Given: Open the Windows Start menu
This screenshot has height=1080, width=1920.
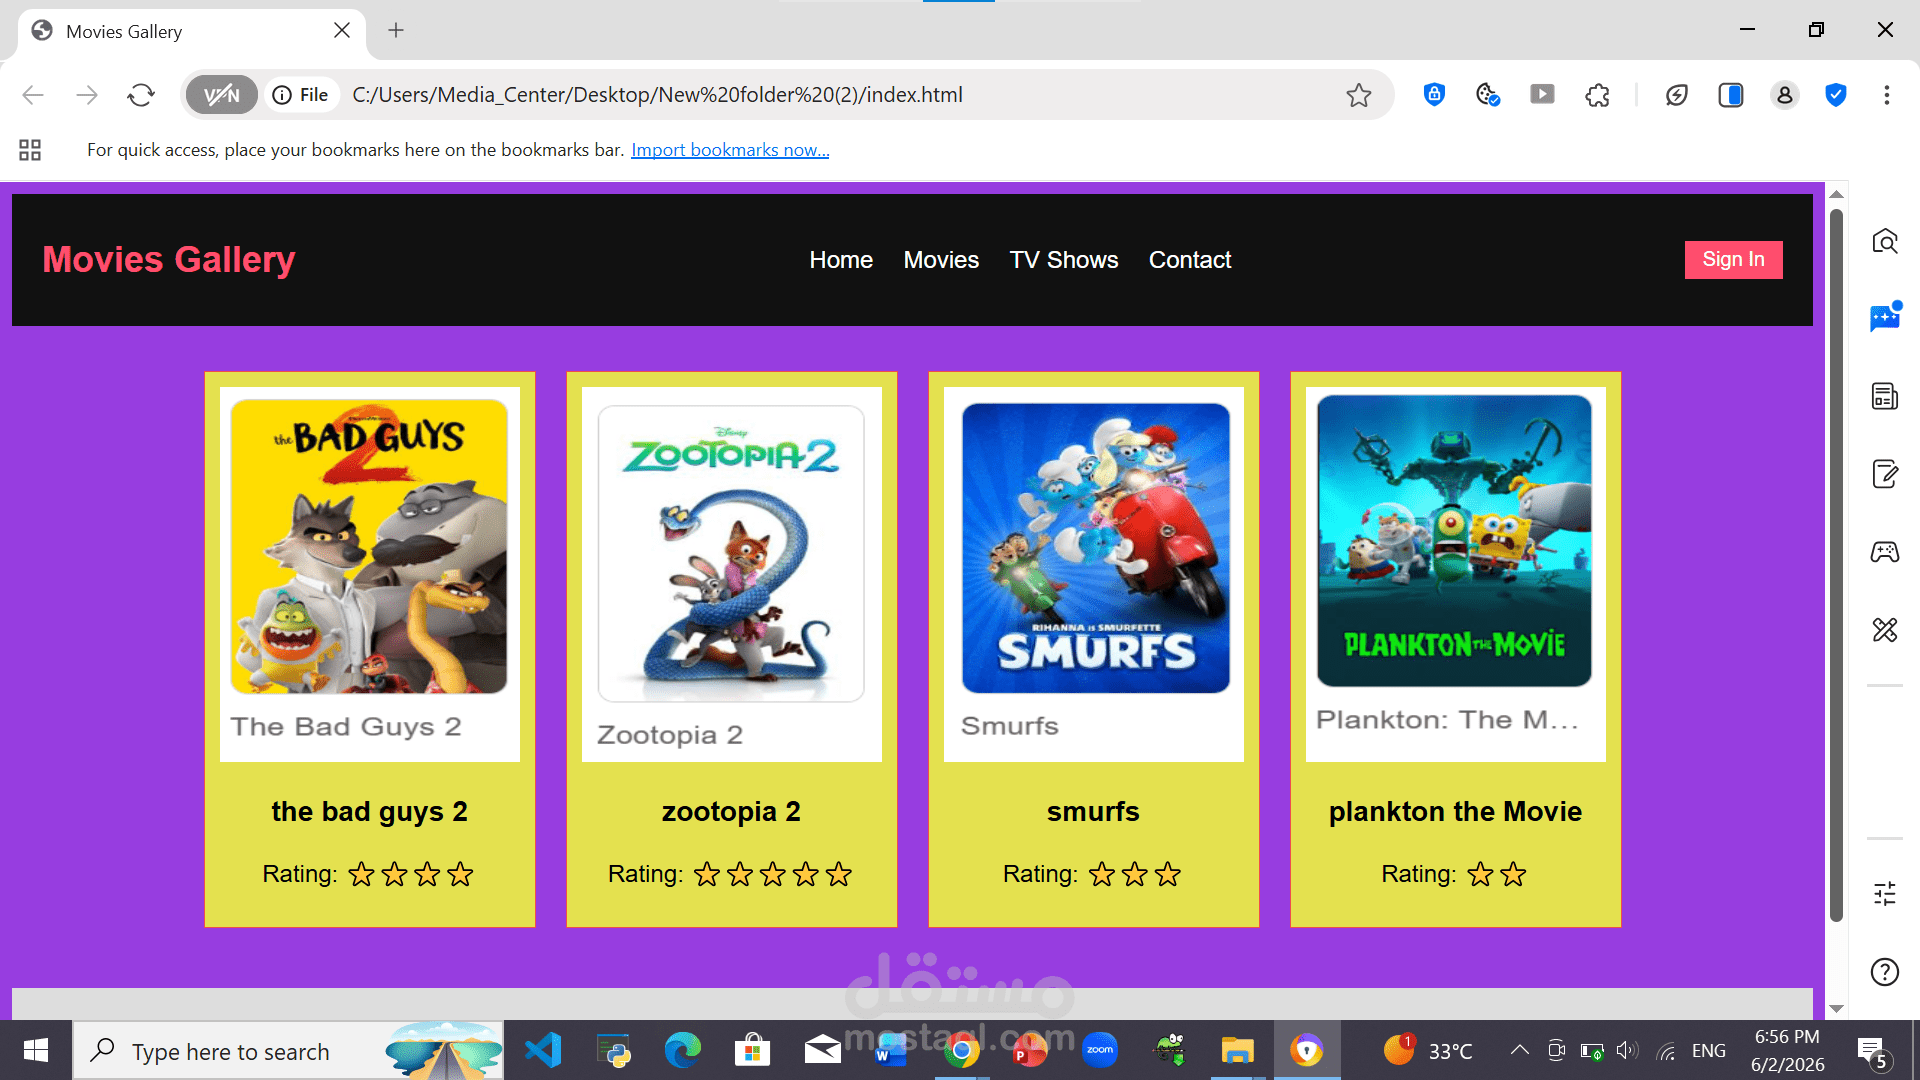Looking at the screenshot, I should point(36,1051).
